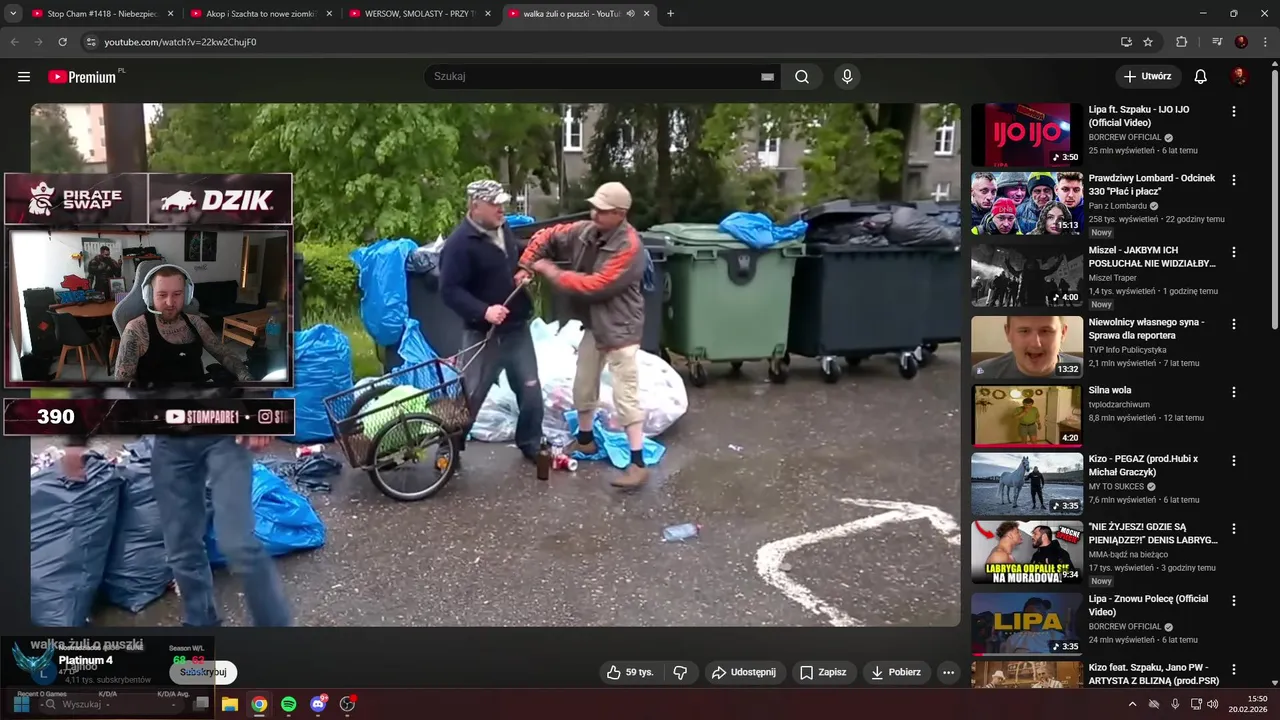
Task: Click the search magnifier button
Action: pos(802,77)
